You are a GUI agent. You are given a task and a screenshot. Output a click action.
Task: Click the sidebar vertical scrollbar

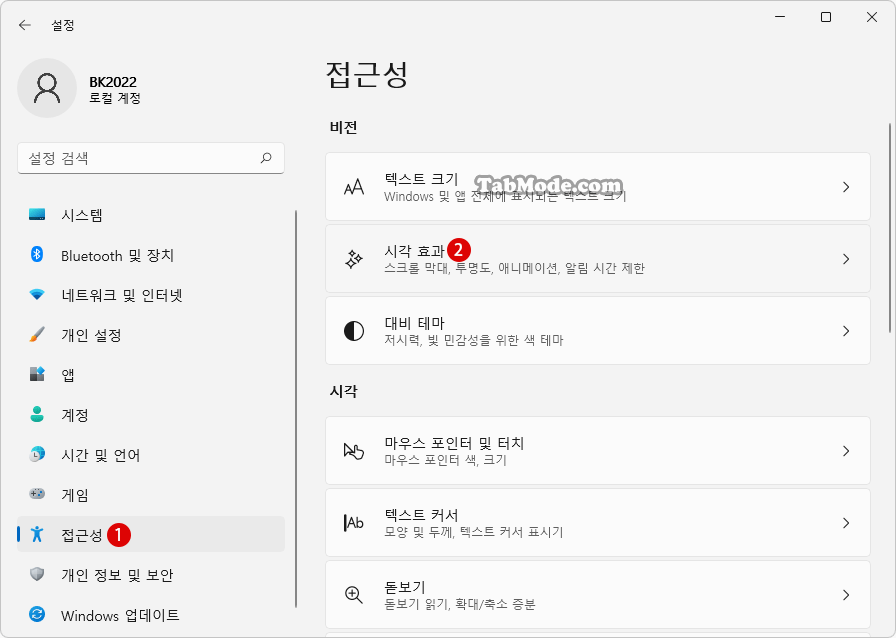click(295, 409)
